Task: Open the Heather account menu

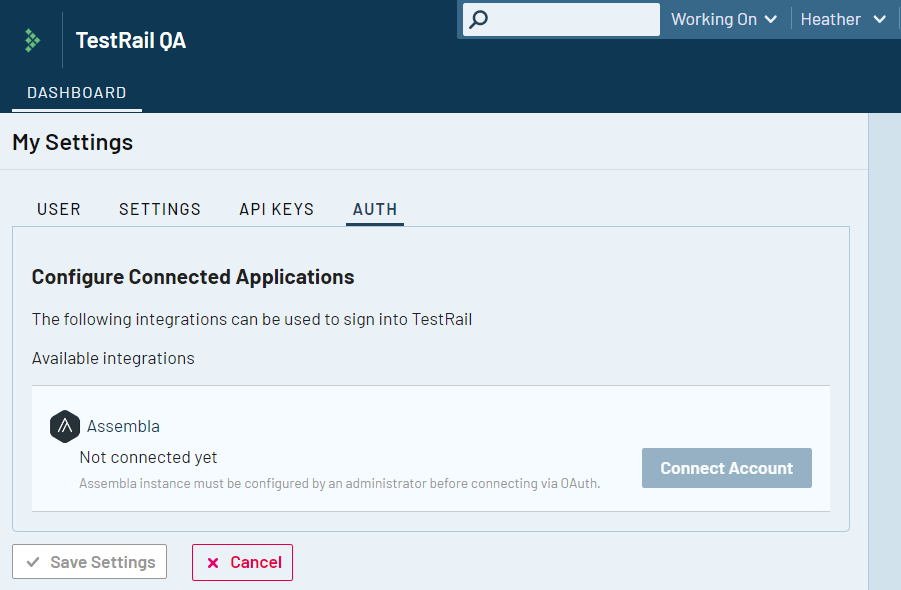Action: pos(830,20)
